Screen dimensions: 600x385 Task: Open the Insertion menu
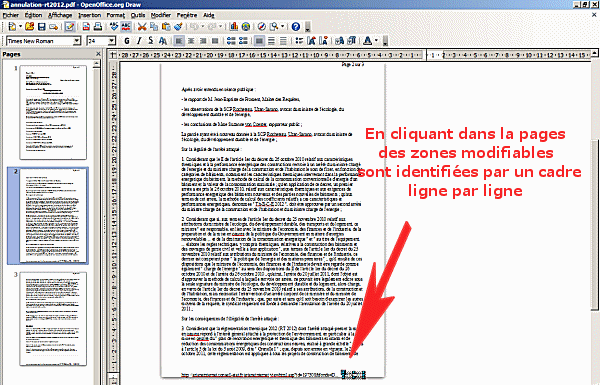(x=90, y=15)
